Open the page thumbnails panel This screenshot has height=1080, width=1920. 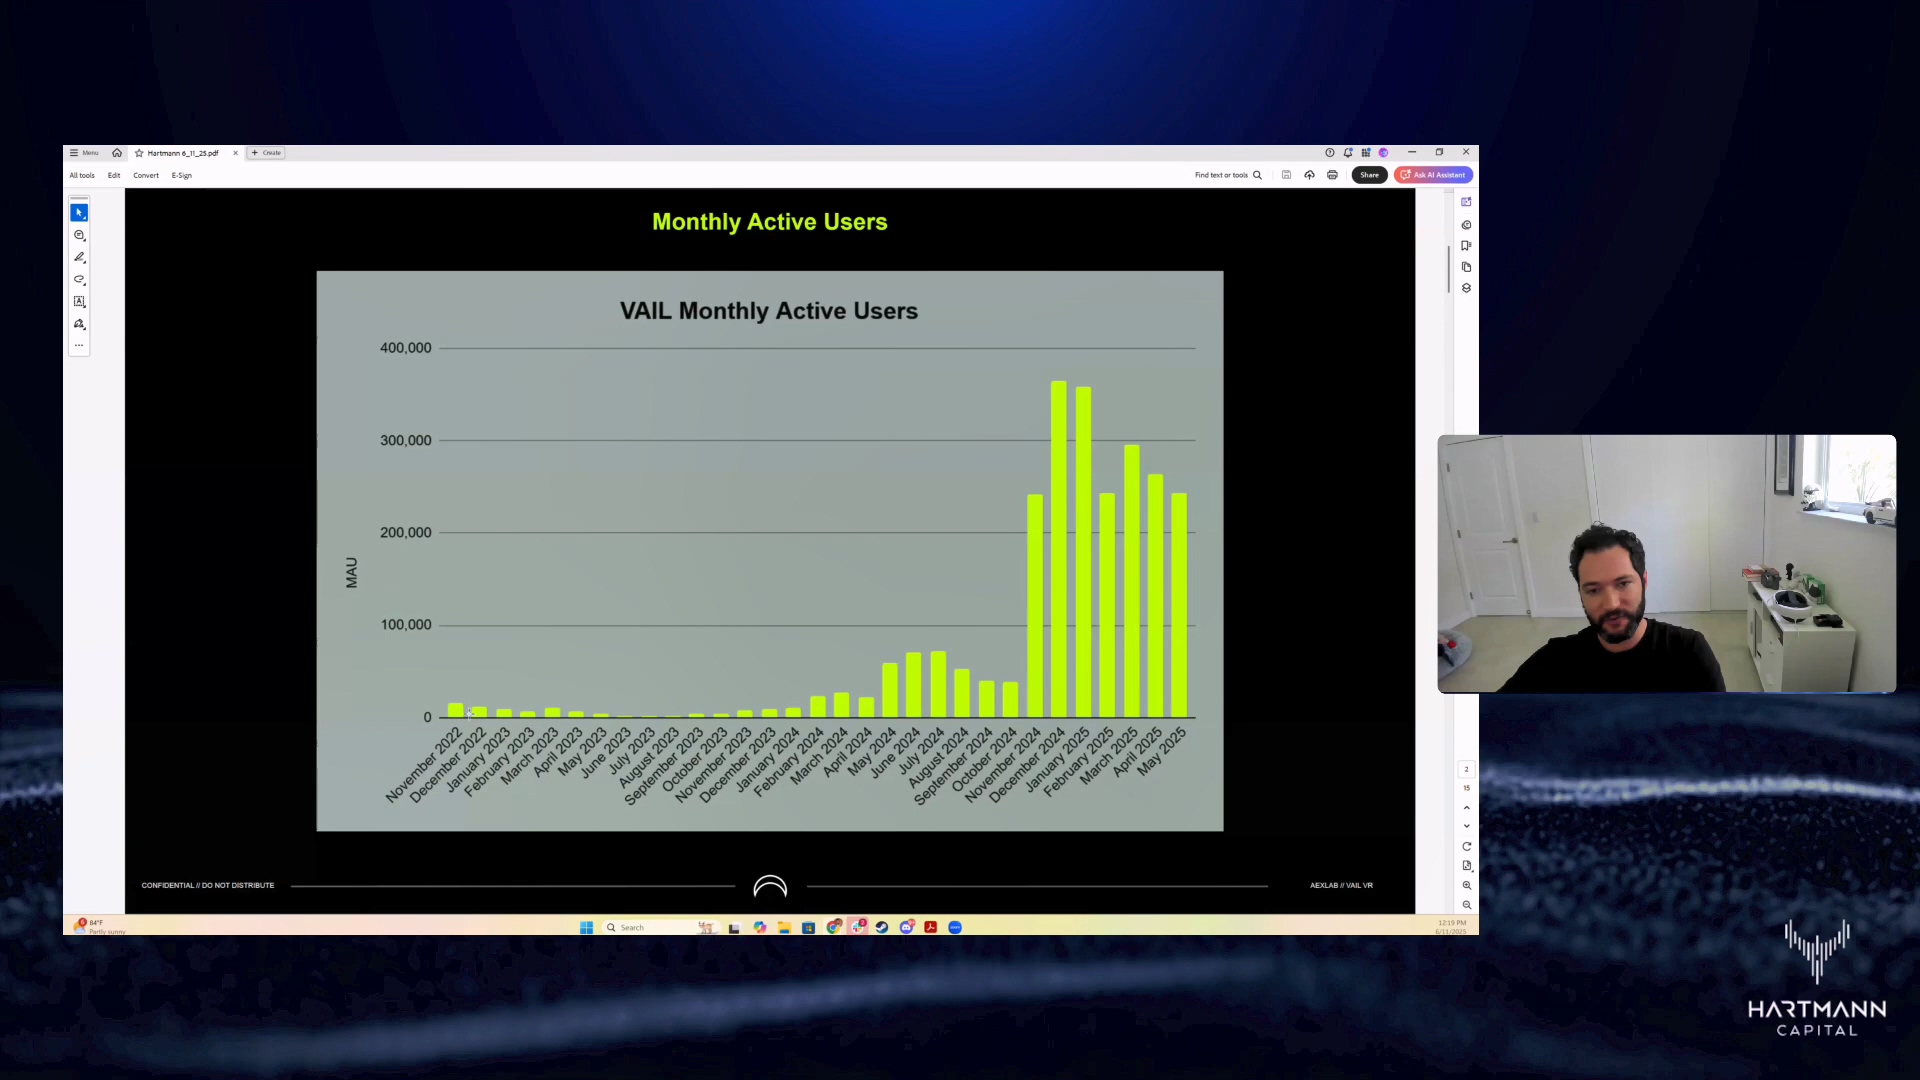click(1466, 267)
